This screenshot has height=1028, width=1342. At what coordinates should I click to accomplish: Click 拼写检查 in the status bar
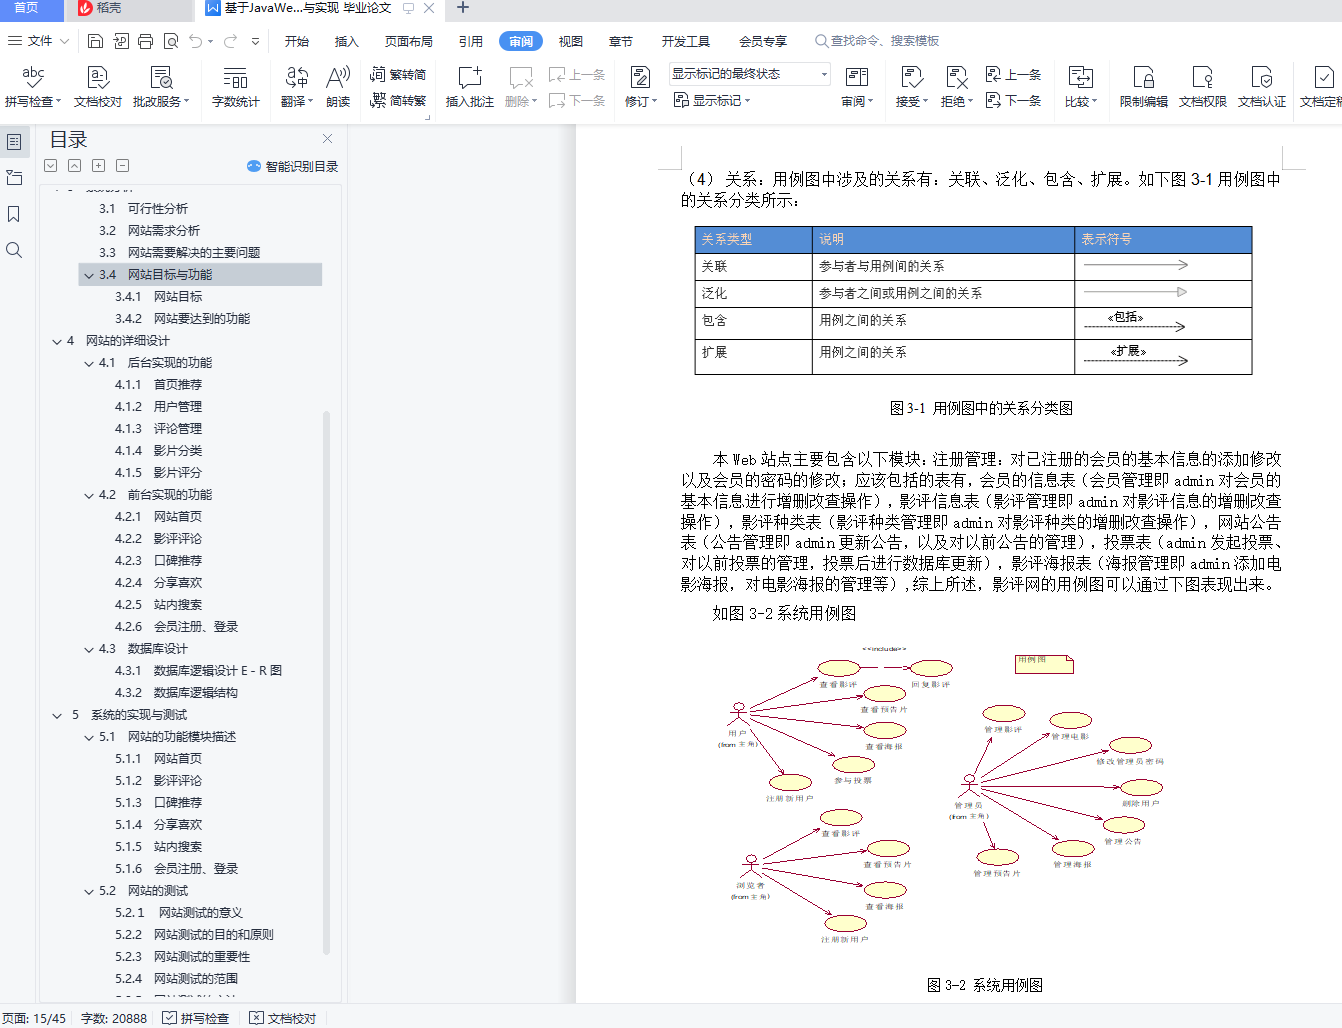tap(197, 1018)
